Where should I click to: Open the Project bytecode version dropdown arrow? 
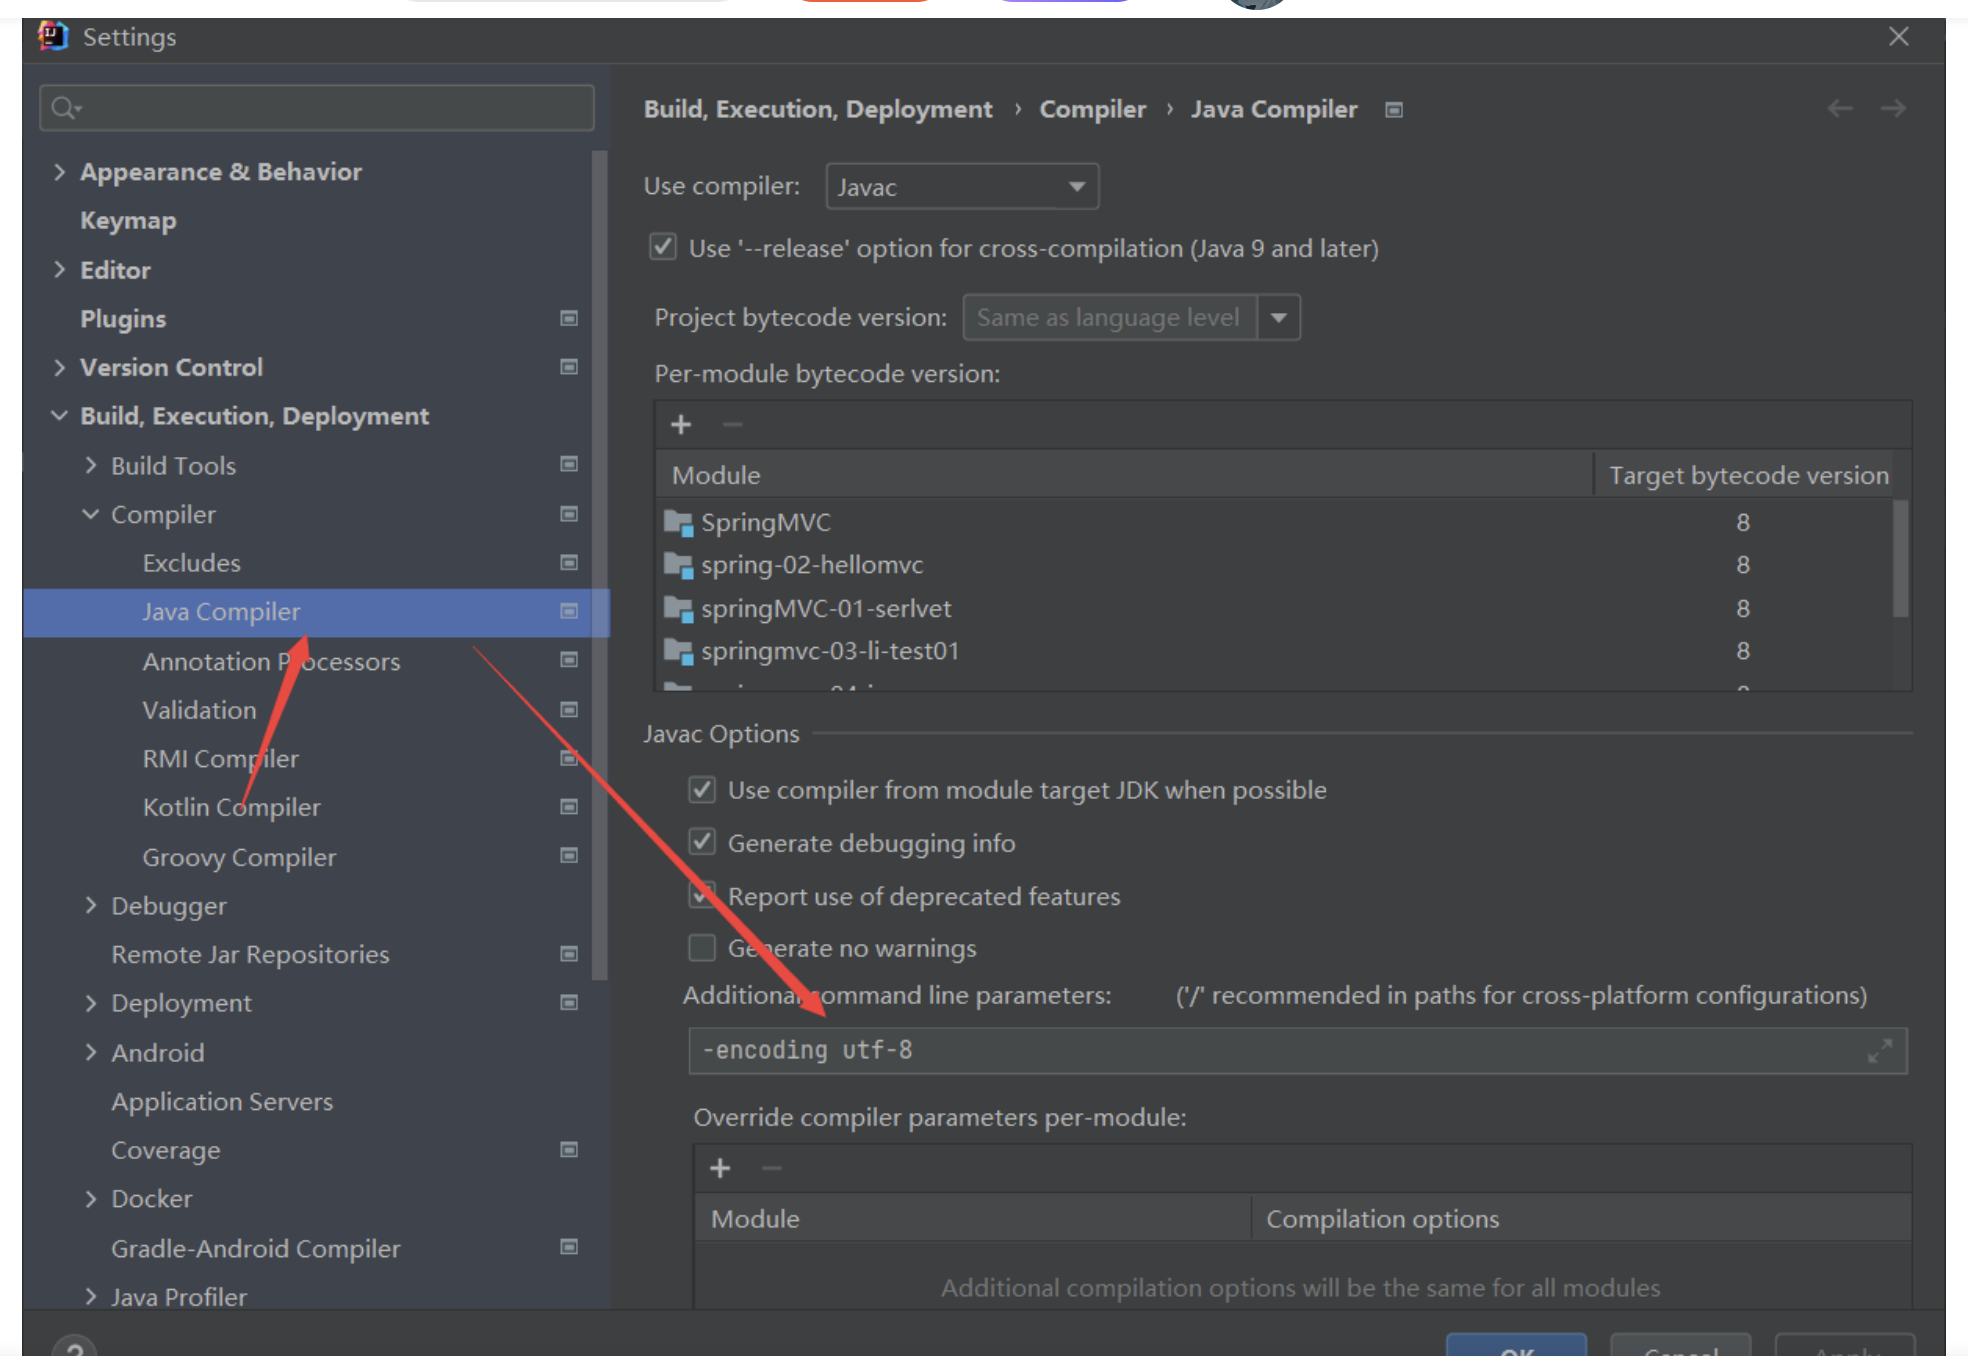(x=1279, y=318)
